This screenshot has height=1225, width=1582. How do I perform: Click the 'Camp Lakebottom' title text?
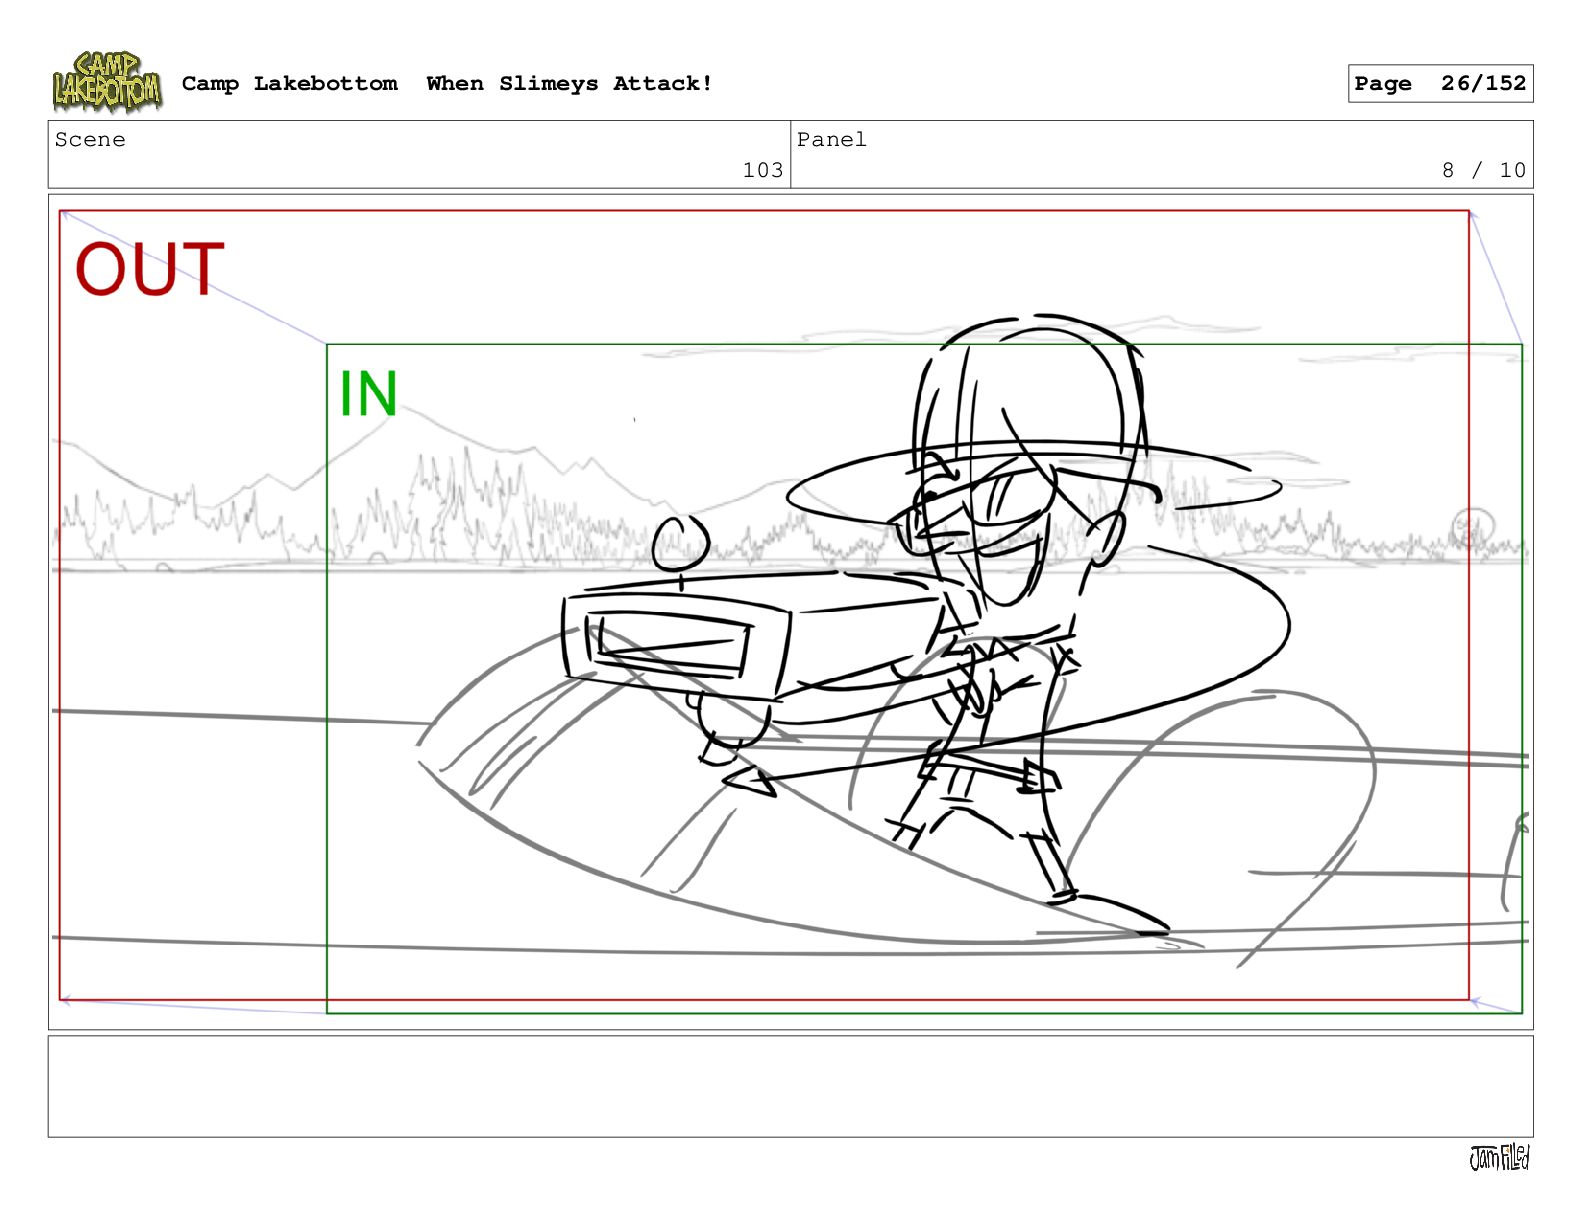[289, 84]
